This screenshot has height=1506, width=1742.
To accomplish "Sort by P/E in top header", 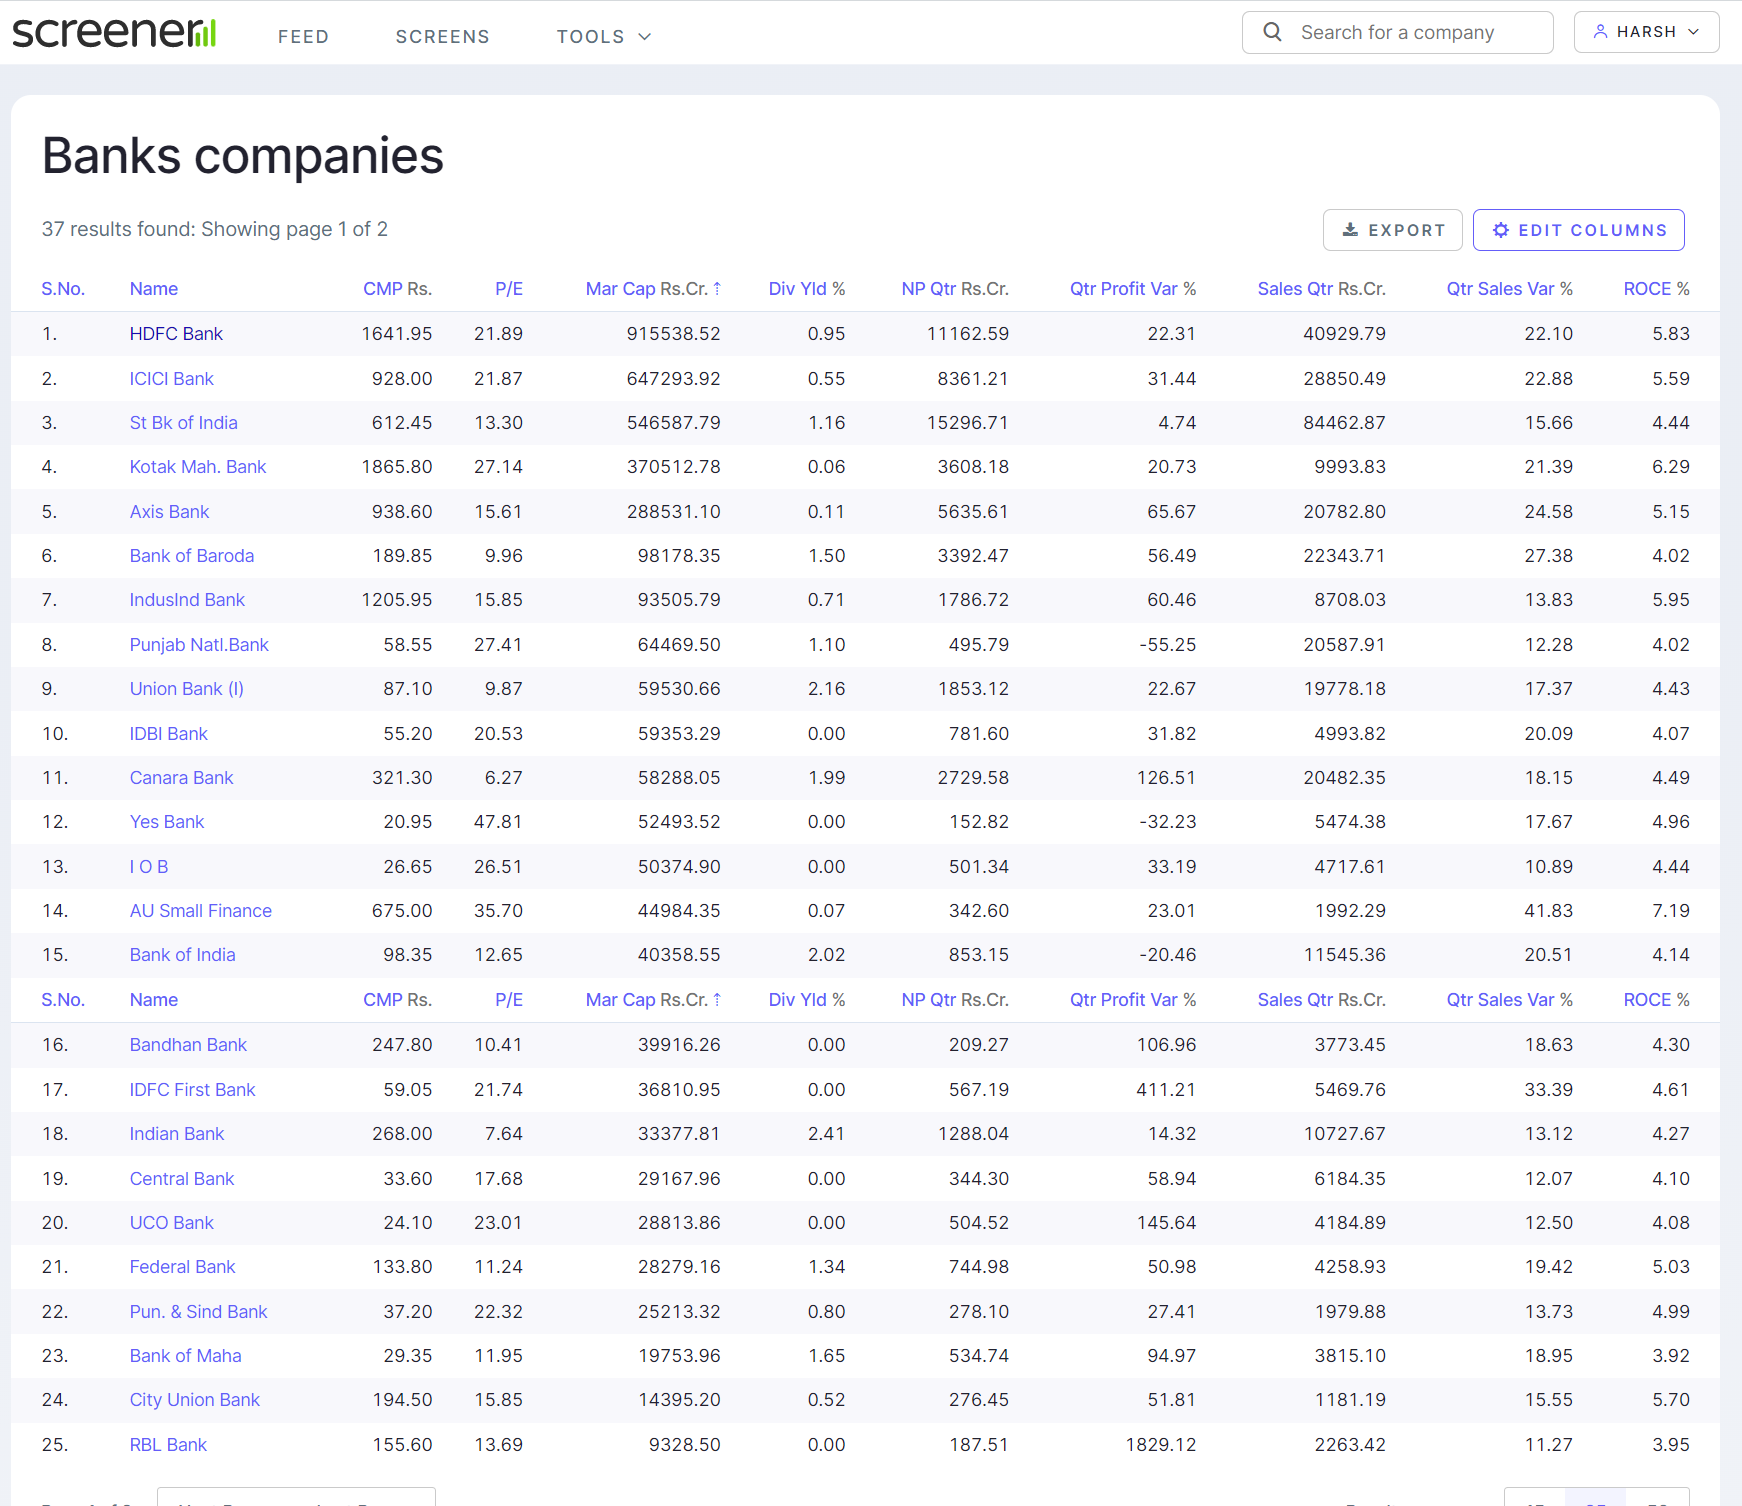I will click(509, 289).
